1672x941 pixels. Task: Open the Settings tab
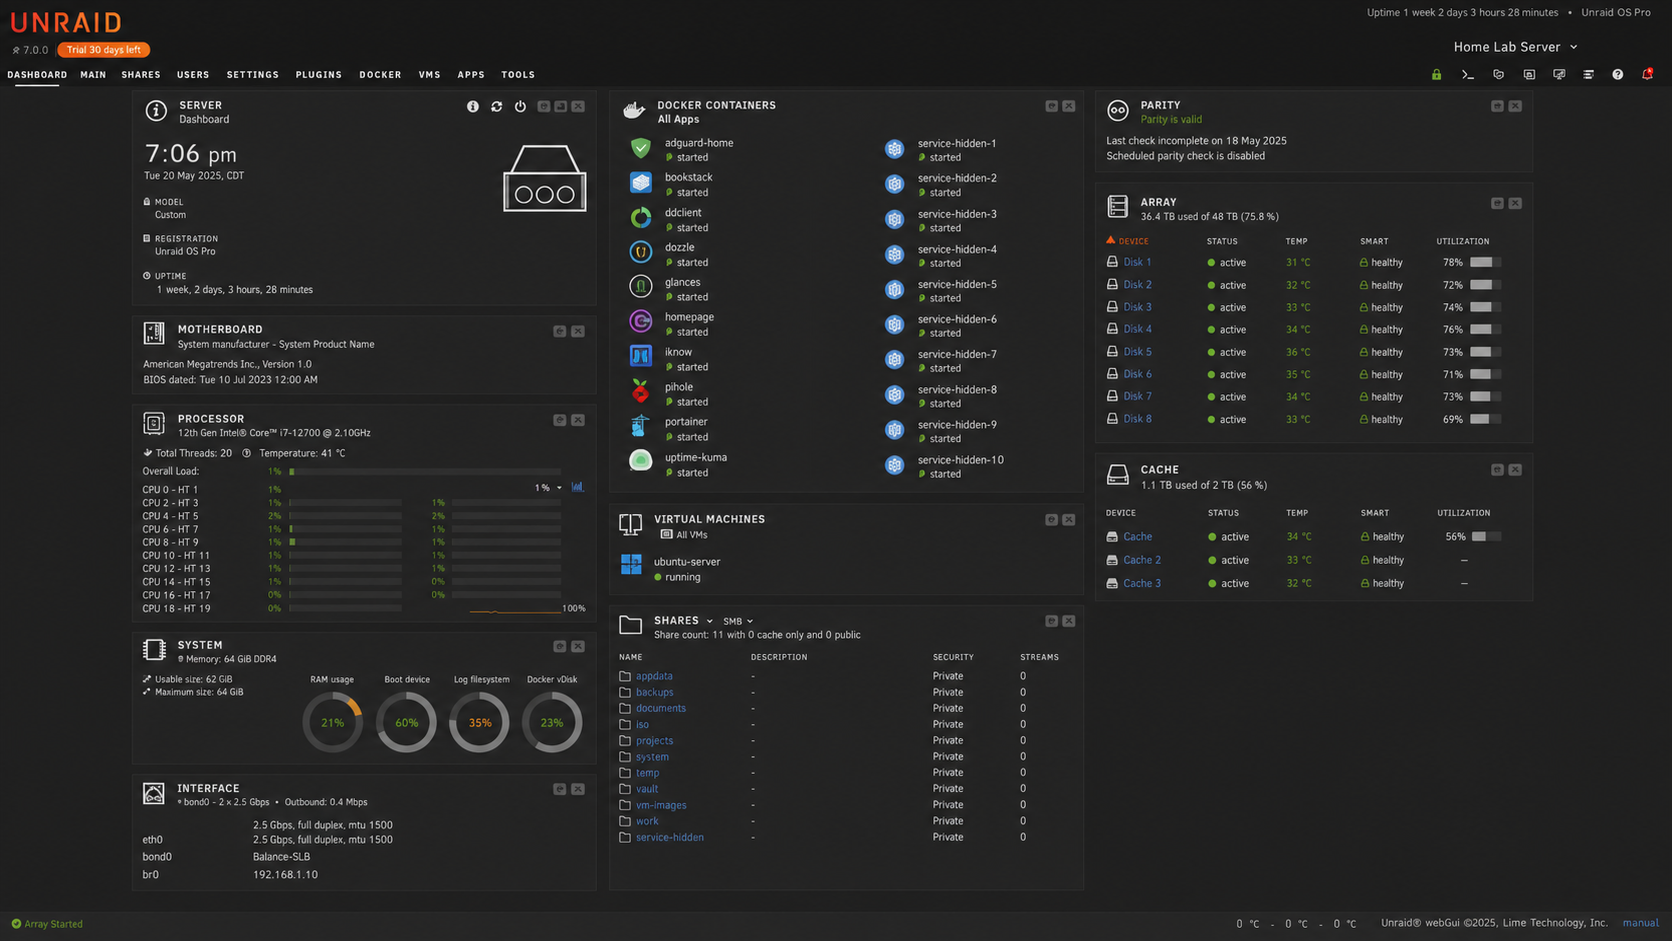(x=252, y=75)
